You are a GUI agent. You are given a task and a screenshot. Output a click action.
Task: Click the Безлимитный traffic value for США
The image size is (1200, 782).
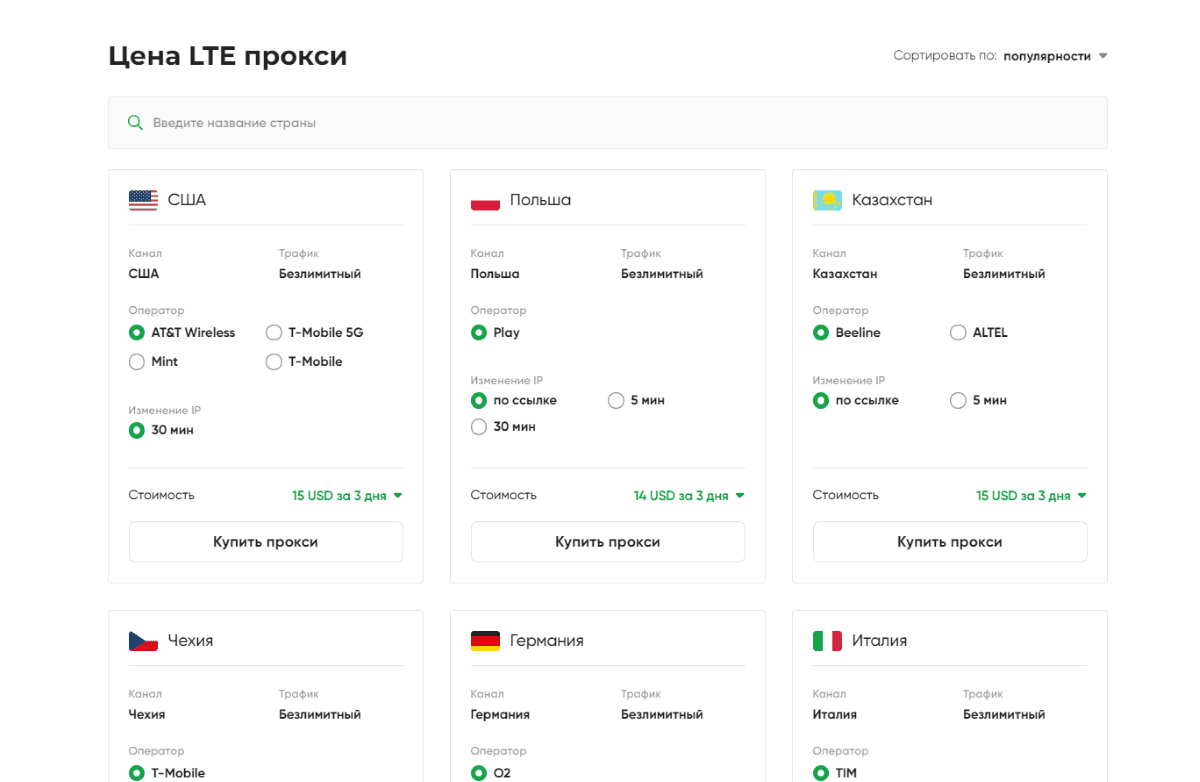[320, 274]
